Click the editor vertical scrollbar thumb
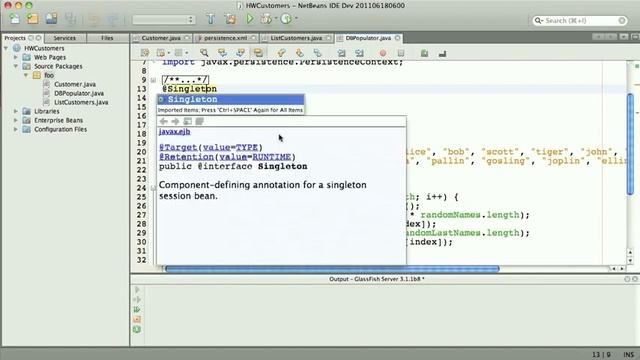The image size is (640, 360). click(630, 144)
